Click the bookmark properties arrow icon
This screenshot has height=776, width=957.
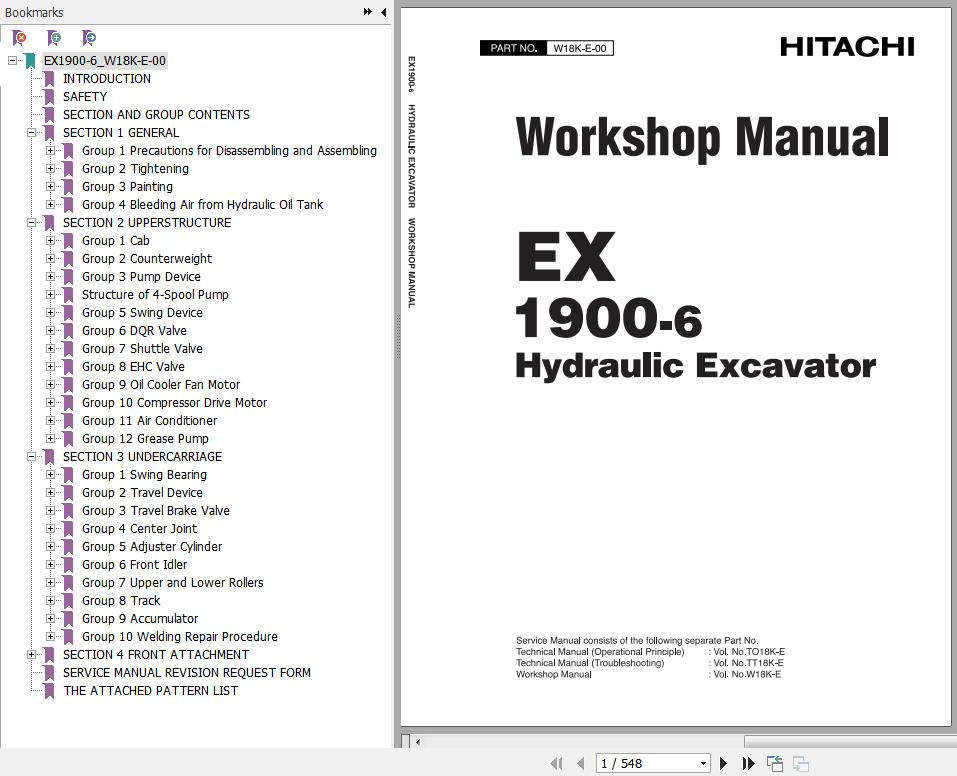[89, 38]
